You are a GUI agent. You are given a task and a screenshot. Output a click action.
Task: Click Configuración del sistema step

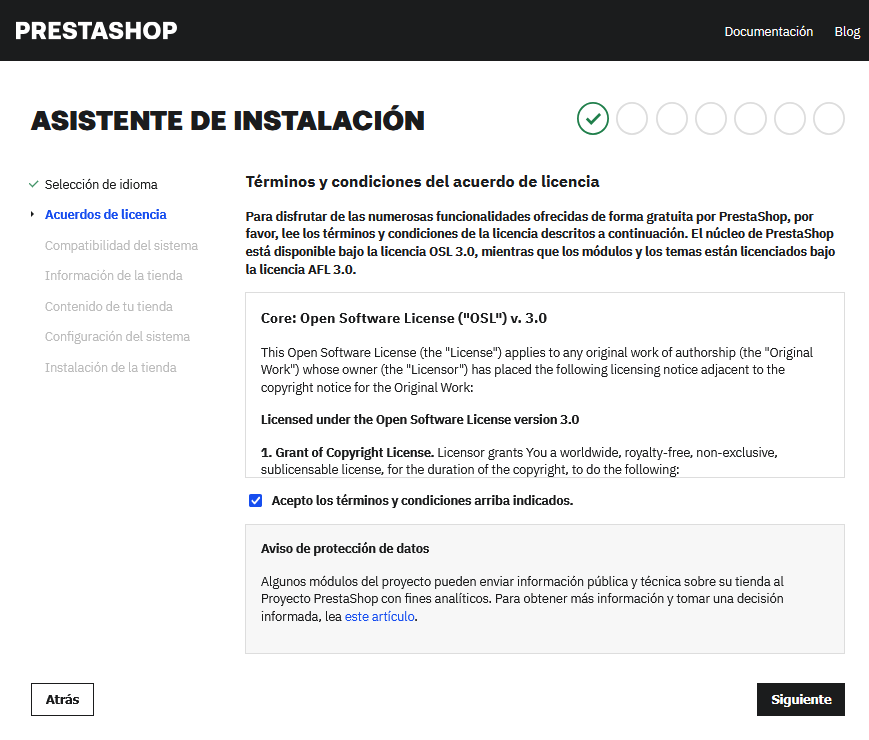click(x=117, y=336)
